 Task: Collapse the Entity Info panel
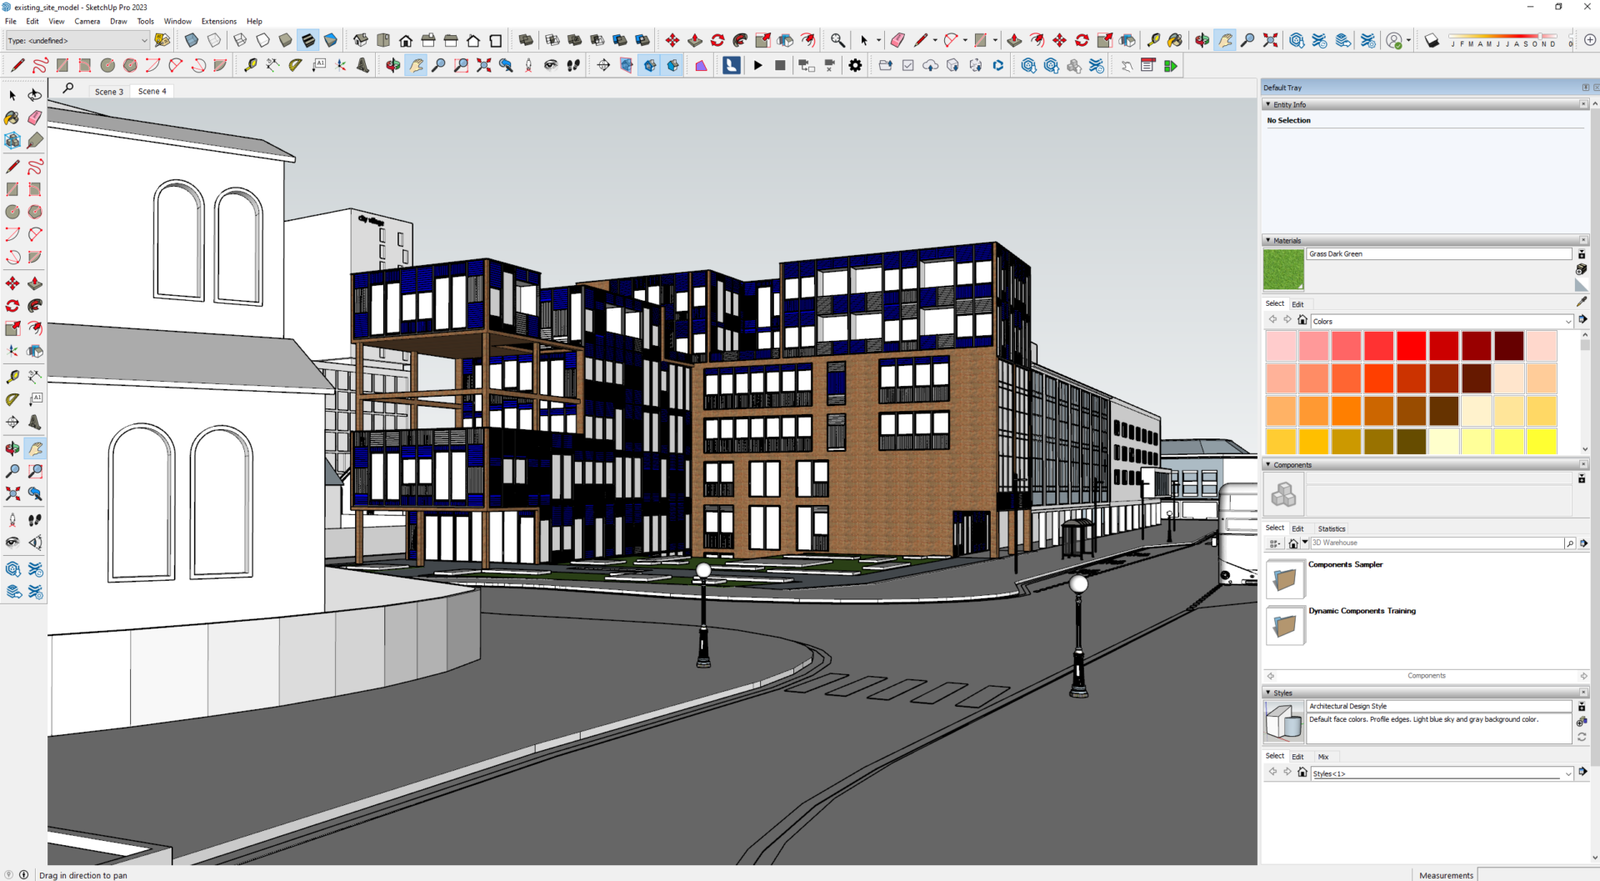point(1268,104)
